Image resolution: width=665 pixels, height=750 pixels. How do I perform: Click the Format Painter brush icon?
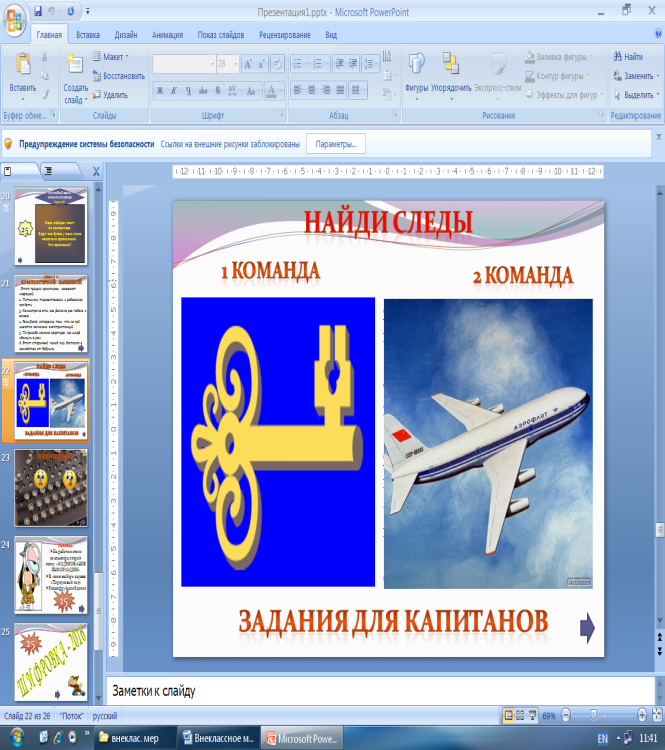(x=44, y=95)
